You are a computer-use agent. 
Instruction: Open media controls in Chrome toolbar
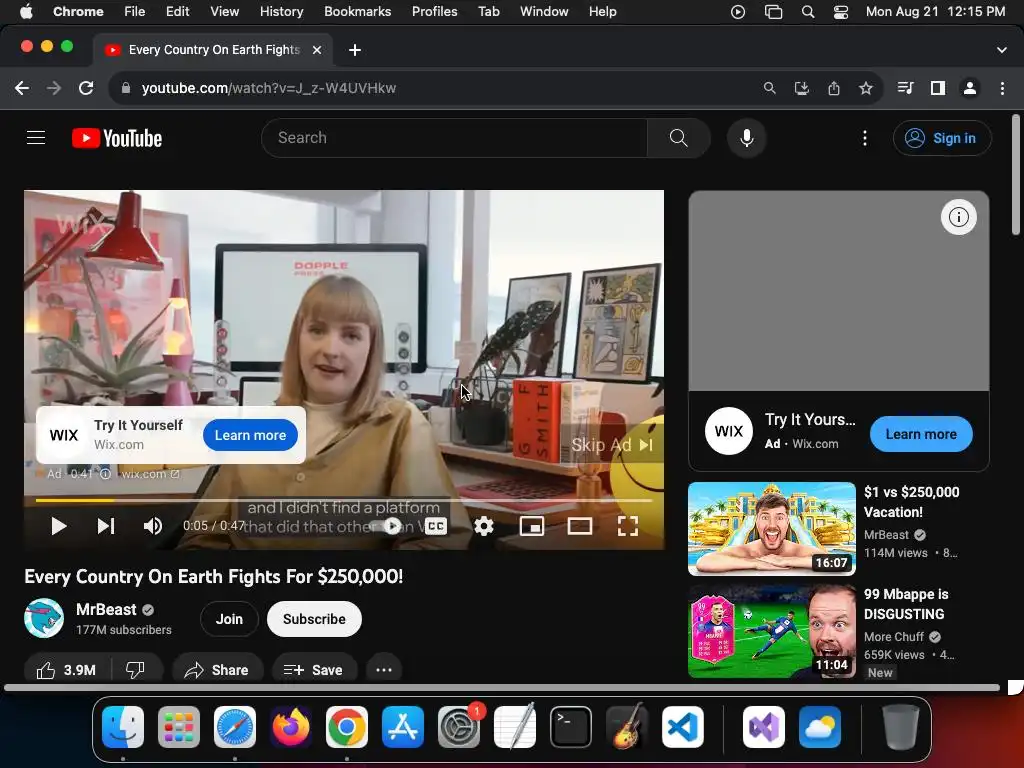(x=905, y=88)
